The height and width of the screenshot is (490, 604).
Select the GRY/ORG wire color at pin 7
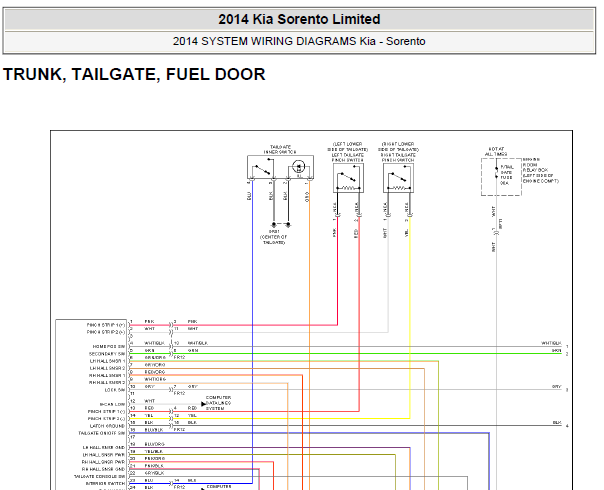pyautogui.click(x=155, y=365)
